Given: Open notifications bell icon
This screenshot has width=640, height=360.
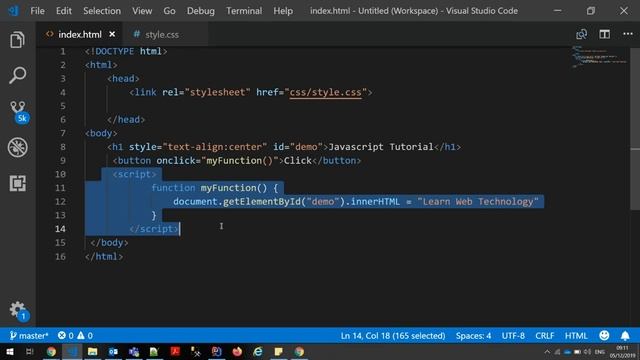Looking at the screenshot, I should click(x=625, y=336).
